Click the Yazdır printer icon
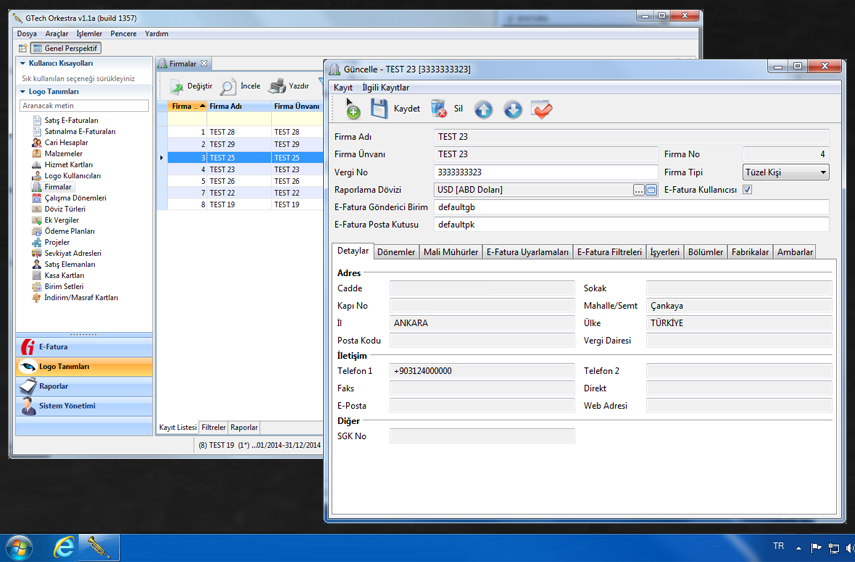This screenshot has width=855, height=562. coord(277,87)
